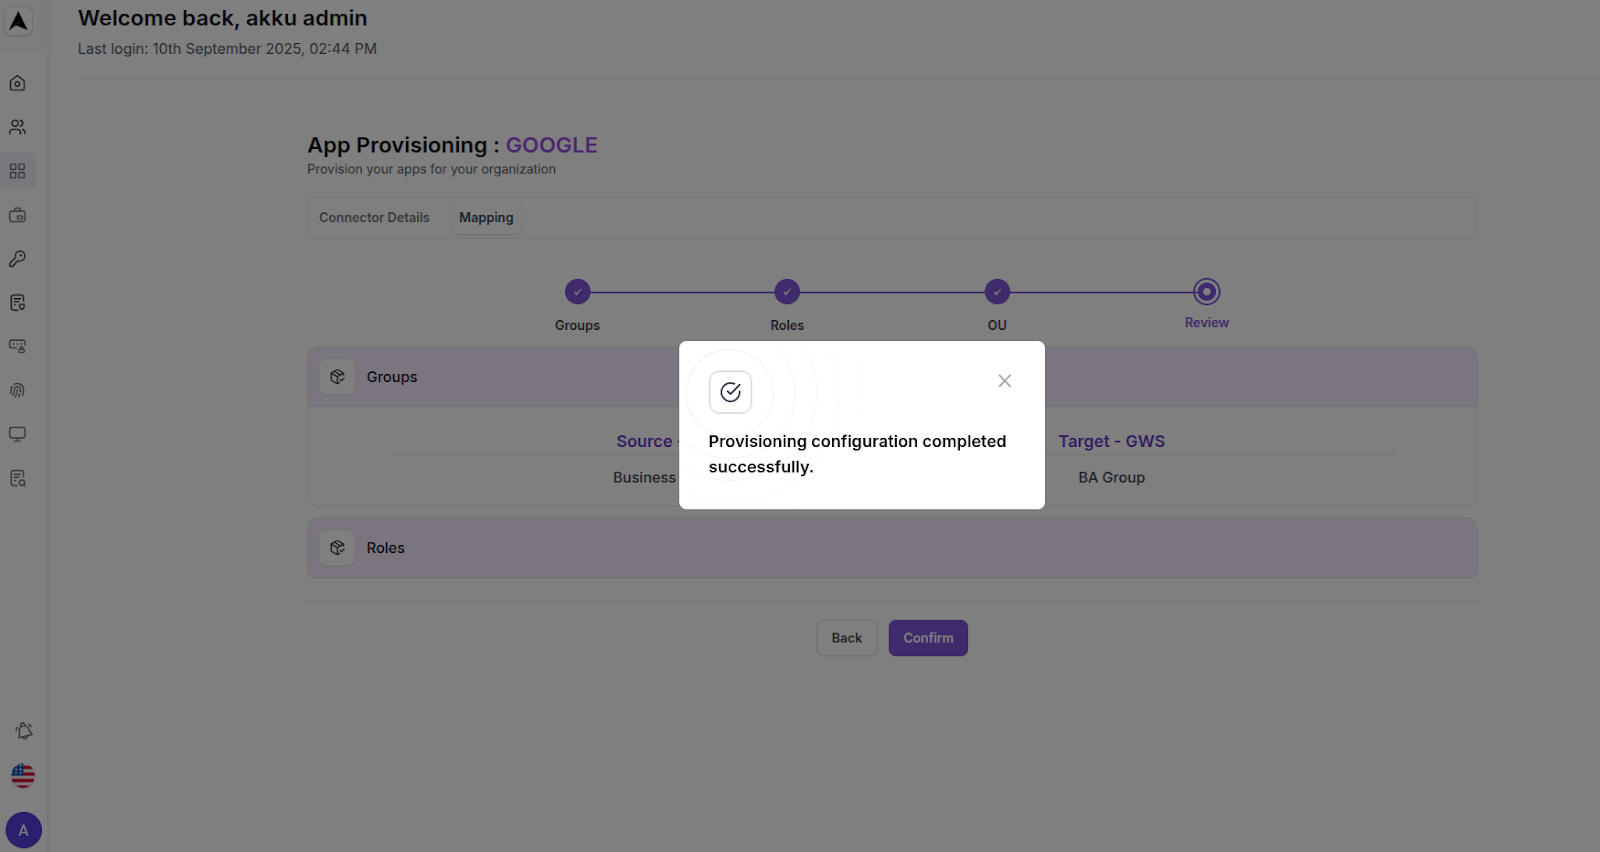1600x852 pixels.
Task: Open the users icon in sidebar
Action: [x=17, y=127]
